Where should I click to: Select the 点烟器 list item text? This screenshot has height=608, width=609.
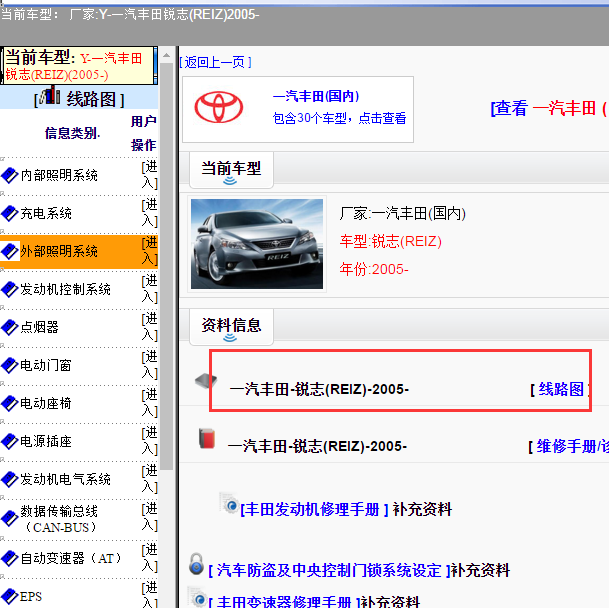(39, 328)
